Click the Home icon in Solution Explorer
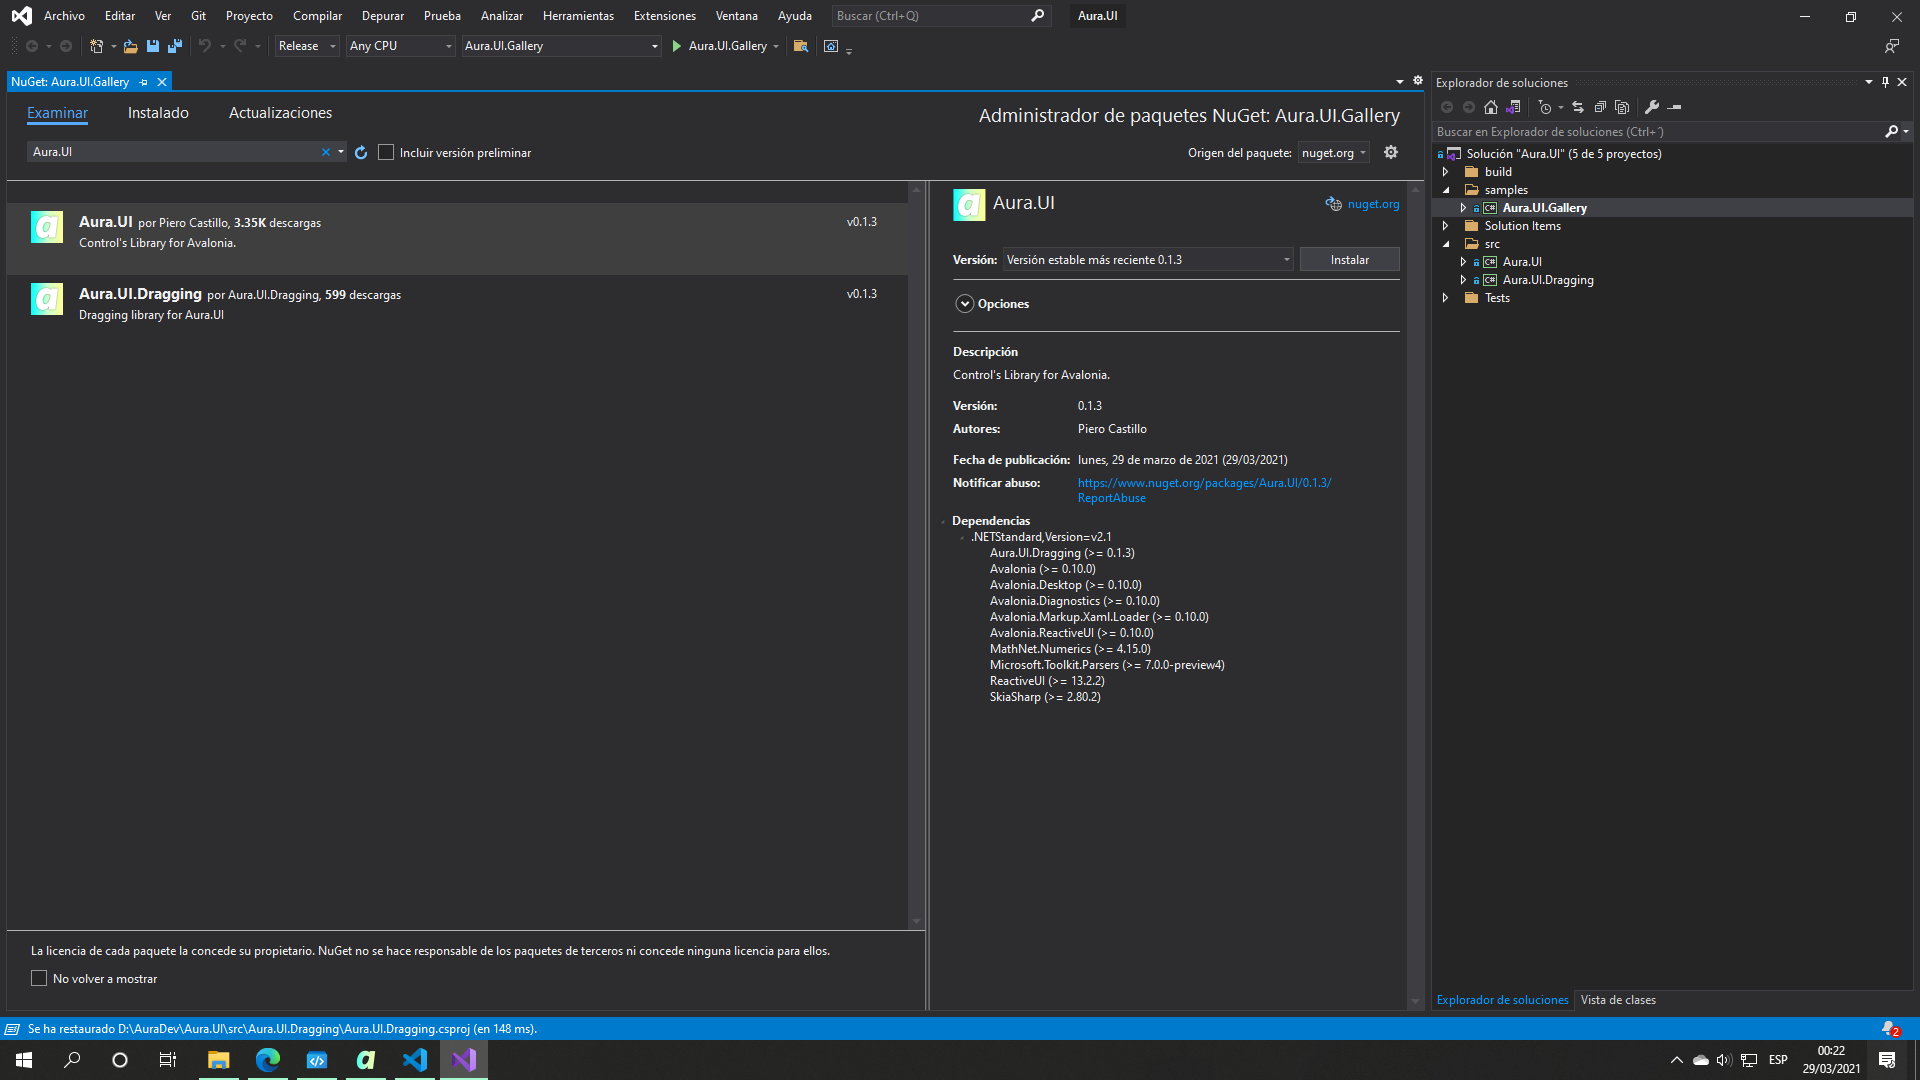This screenshot has height=1080, width=1920. [x=1491, y=107]
